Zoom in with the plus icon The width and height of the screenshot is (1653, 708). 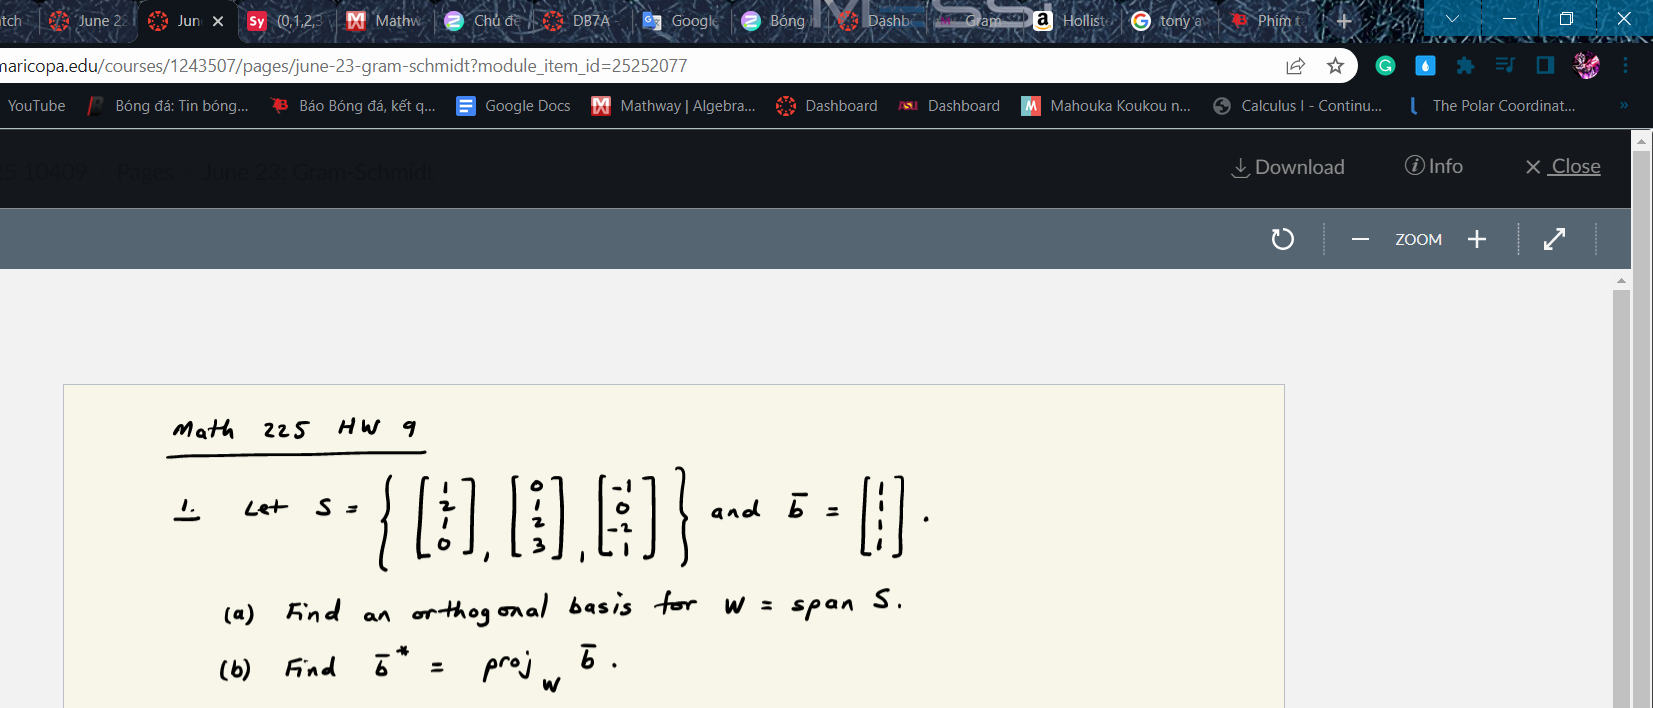point(1477,239)
